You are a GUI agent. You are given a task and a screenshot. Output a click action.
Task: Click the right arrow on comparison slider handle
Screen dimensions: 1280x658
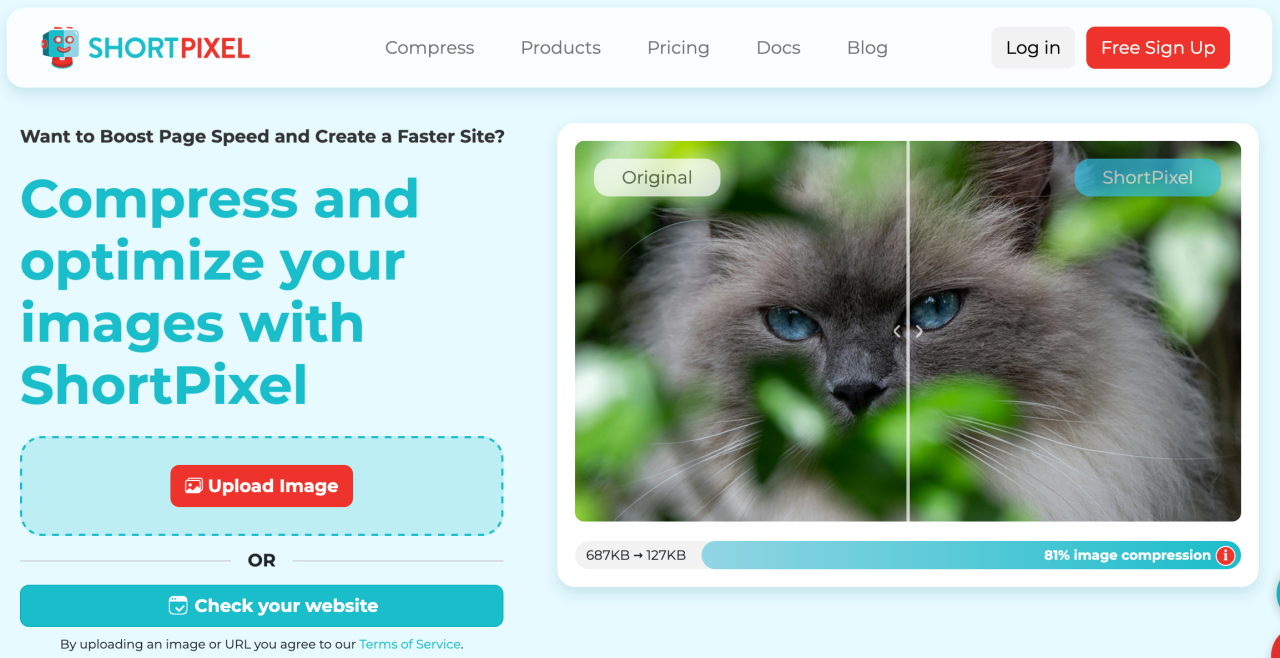pos(919,332)
